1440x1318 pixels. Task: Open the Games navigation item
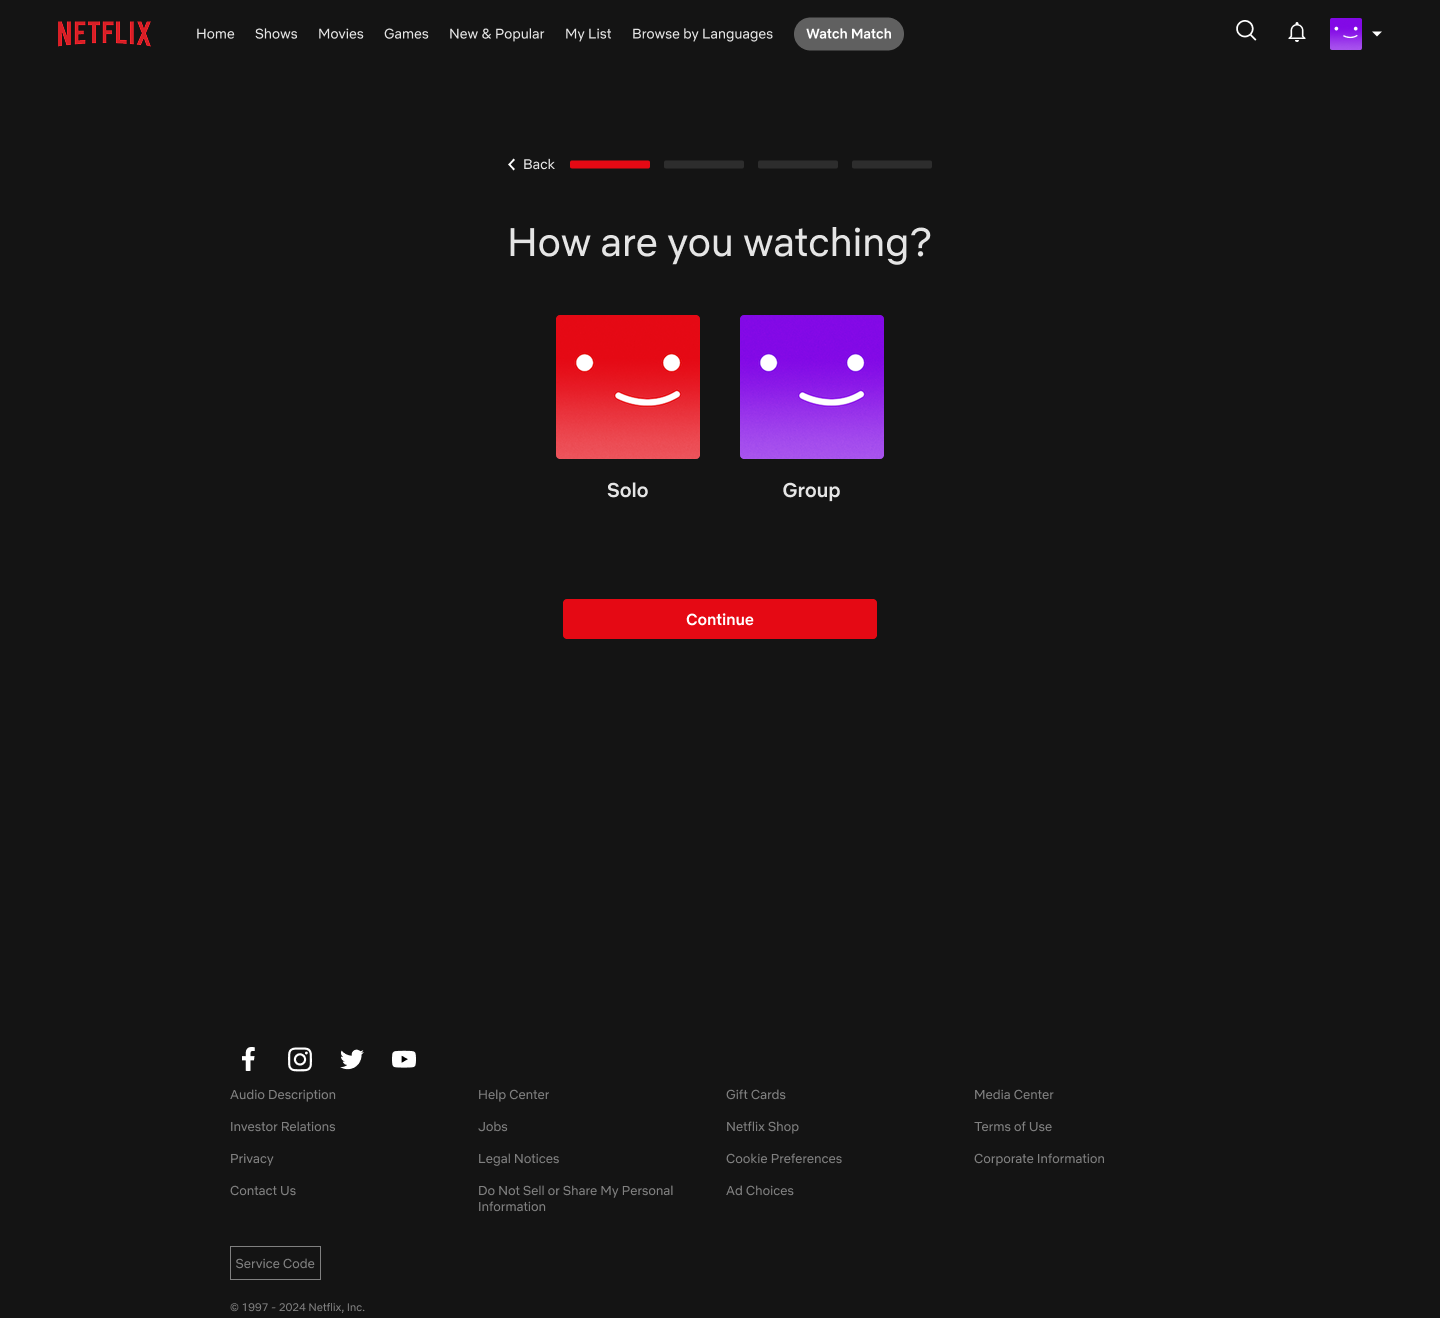point(406,34)
